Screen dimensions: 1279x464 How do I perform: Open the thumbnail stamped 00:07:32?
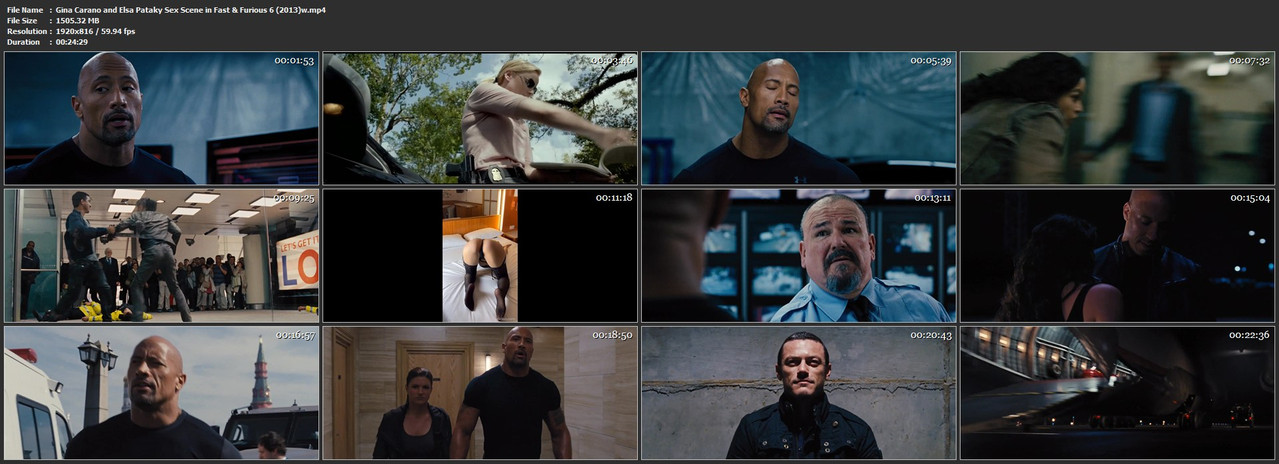click(1118, 118)
